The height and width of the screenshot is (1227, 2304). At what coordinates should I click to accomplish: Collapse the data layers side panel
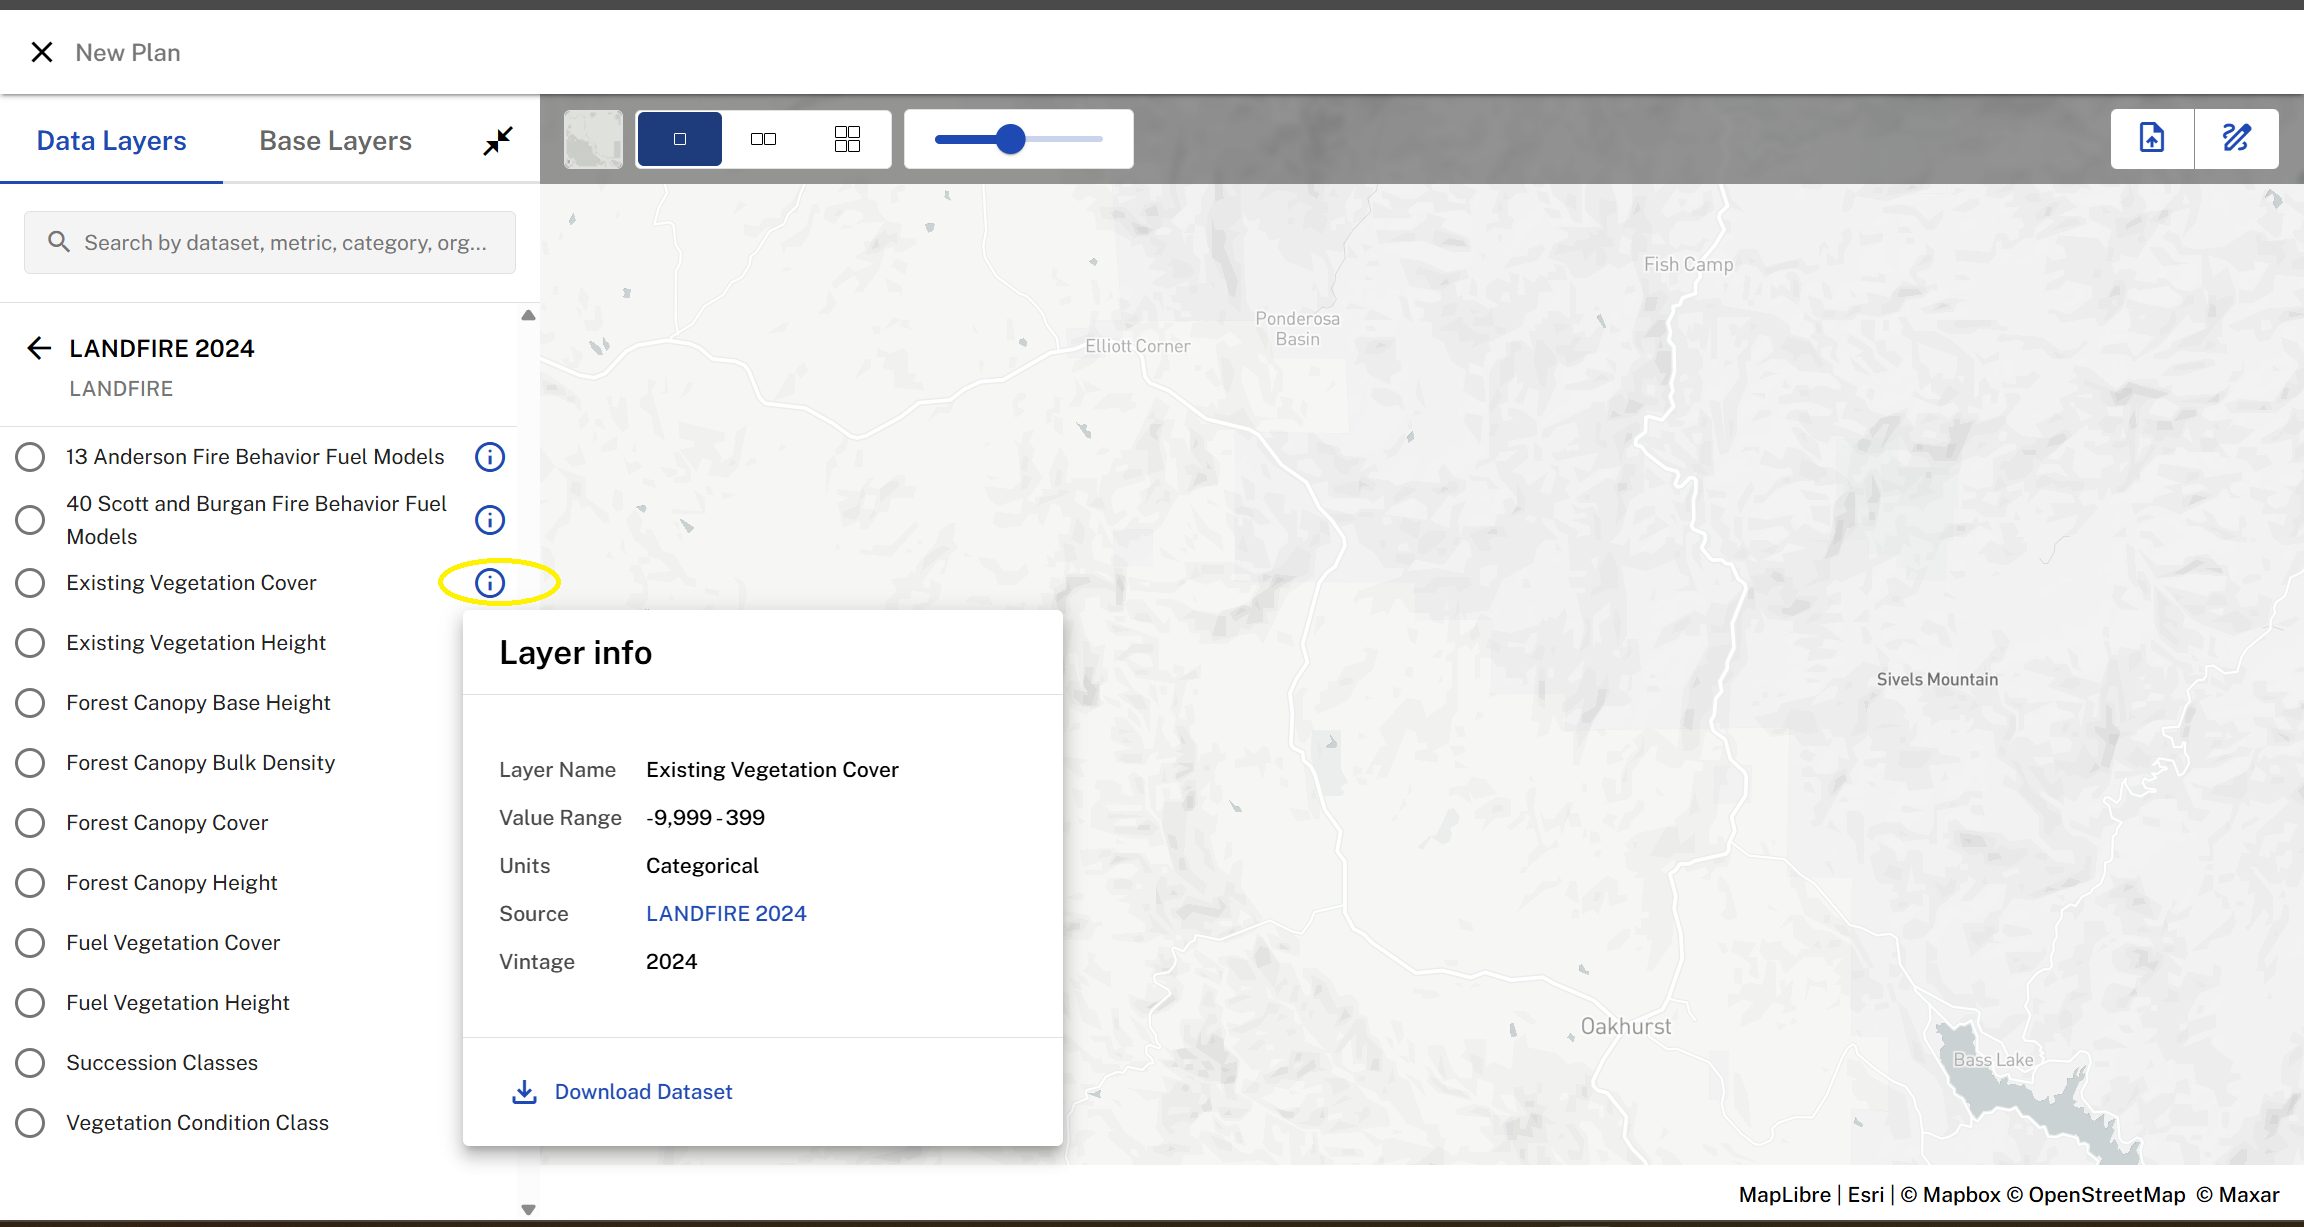coord(497,141)
